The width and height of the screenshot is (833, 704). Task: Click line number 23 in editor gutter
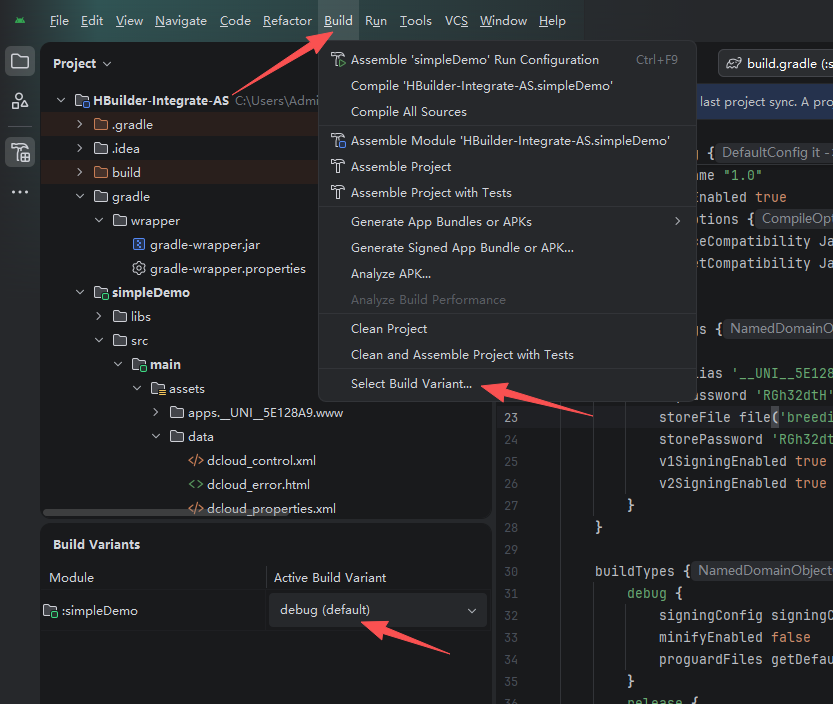(x=511, y=418)
